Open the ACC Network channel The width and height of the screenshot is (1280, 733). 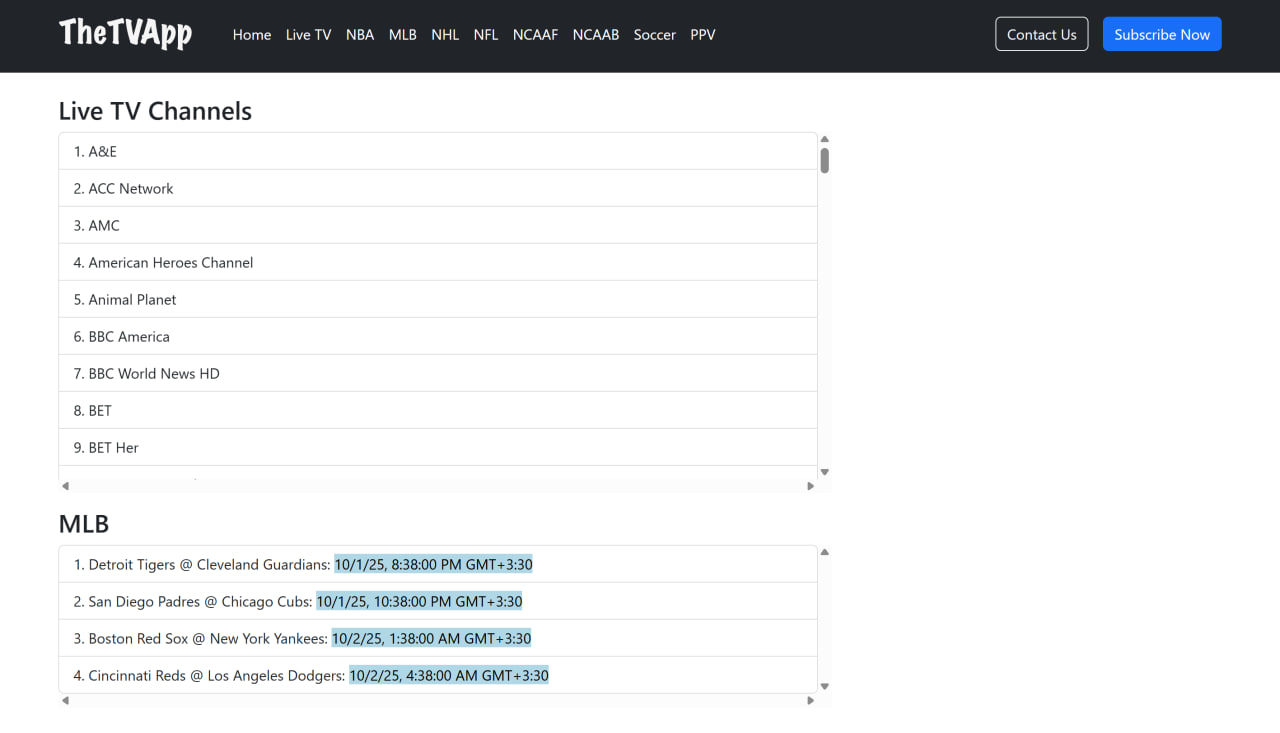pyautogui.click(x=131, y=189)
